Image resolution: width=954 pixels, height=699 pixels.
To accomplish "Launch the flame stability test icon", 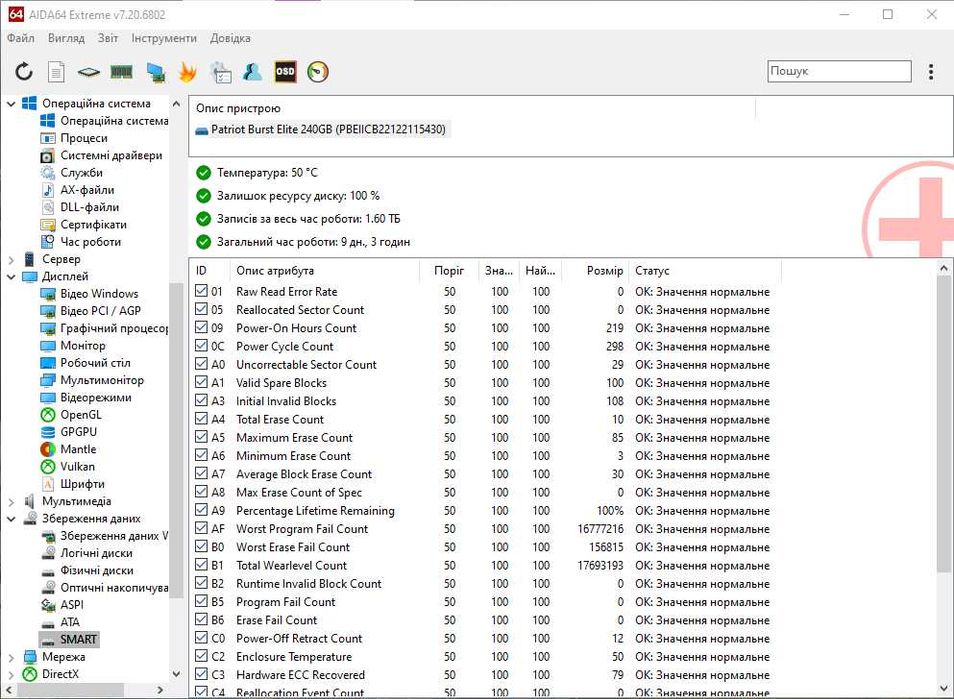I will tap(187, 72).
